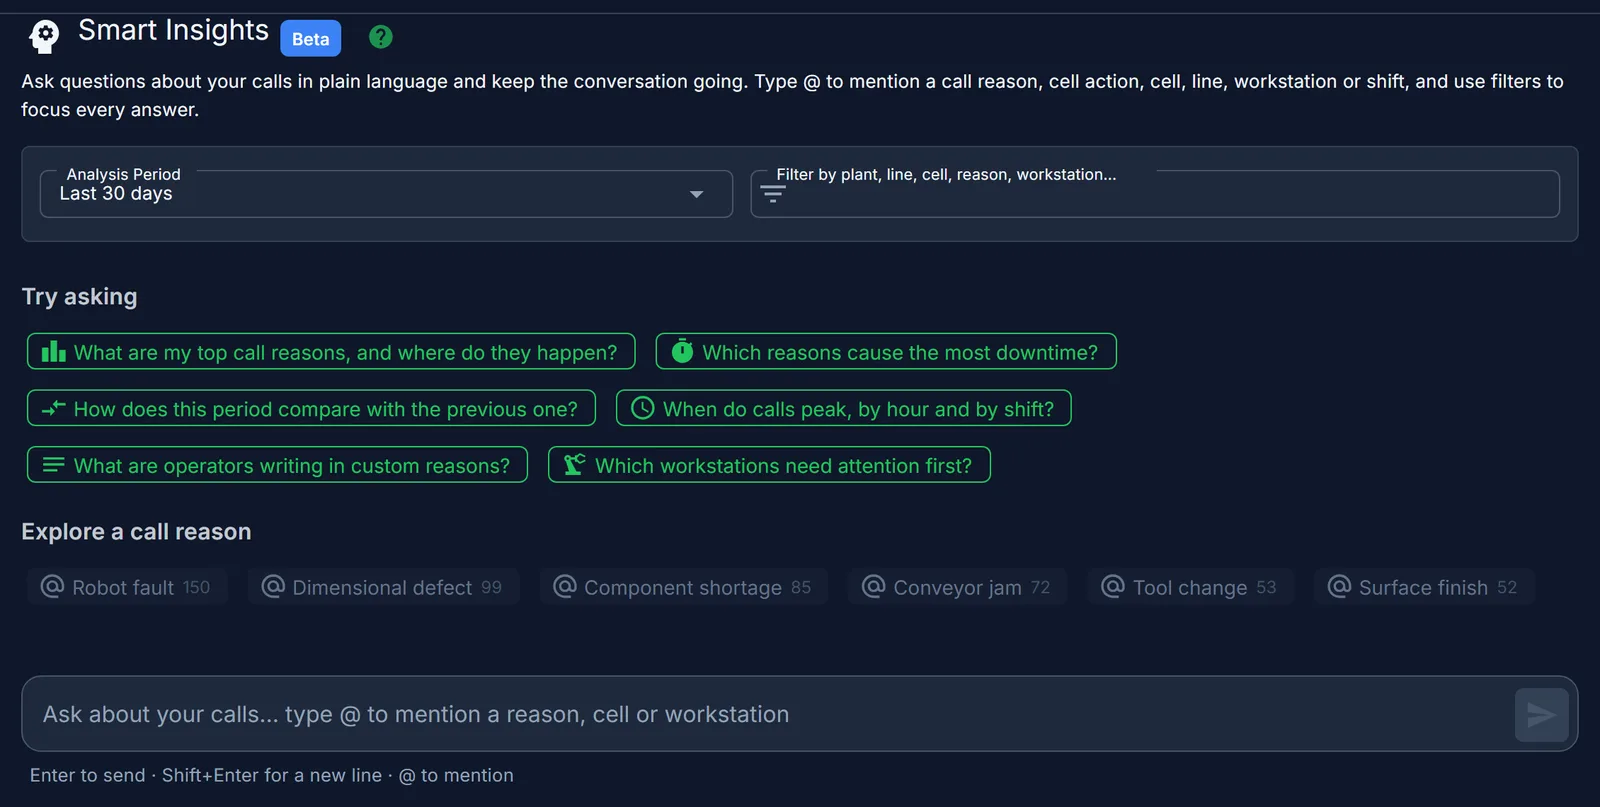
Task: Ask when calls peak by hour and shift
Action: (844, 408)
